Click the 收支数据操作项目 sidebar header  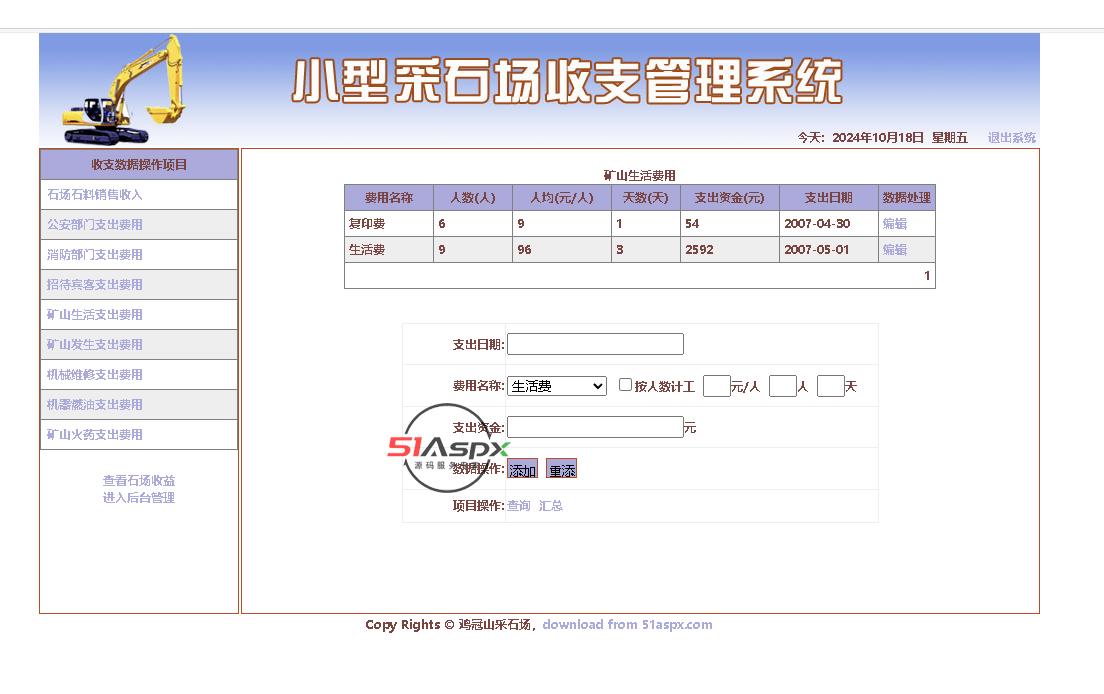click(139, 165)
